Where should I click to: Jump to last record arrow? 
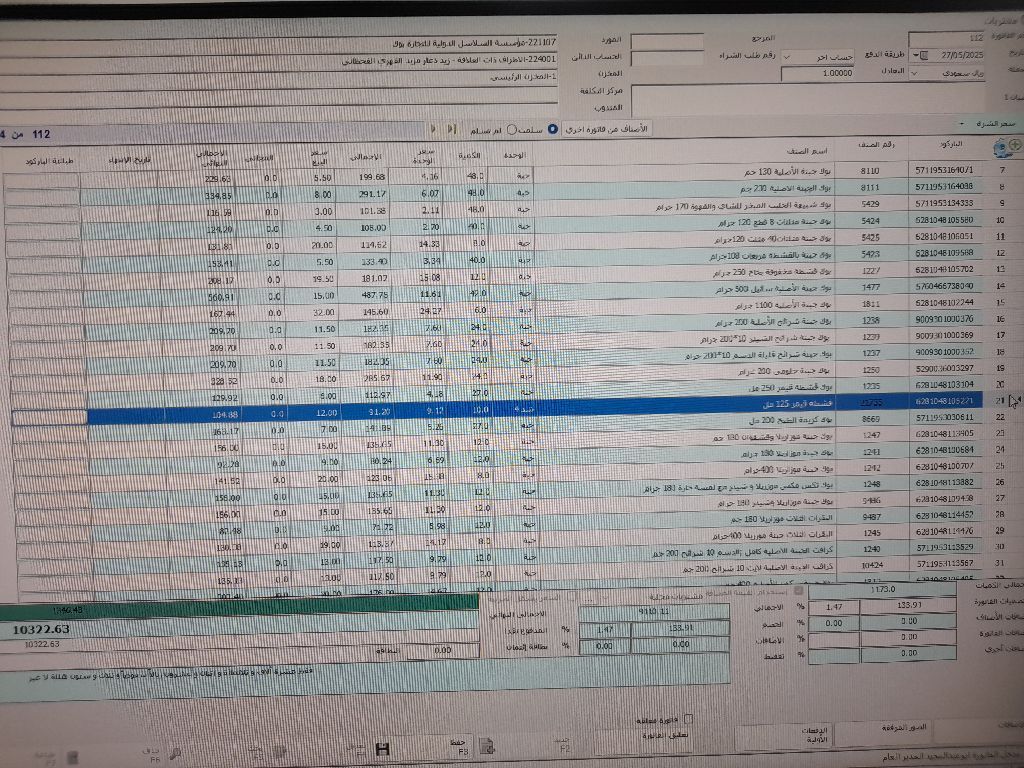(451, 129)
